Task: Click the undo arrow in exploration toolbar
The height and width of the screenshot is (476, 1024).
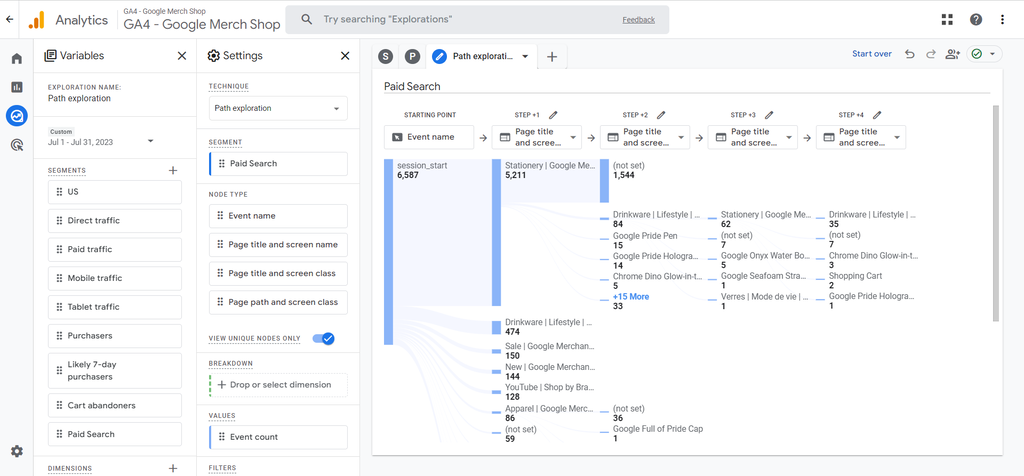Action: (x=909, y=54)
